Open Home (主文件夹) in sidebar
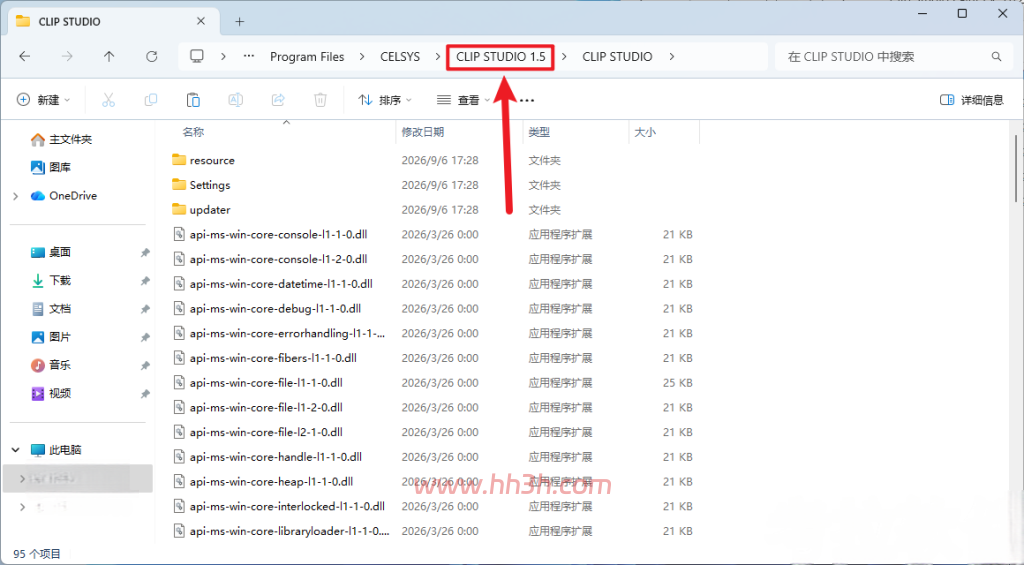Image resolution: width=1024 pixels, height=565 pixels. coord(61,139)
